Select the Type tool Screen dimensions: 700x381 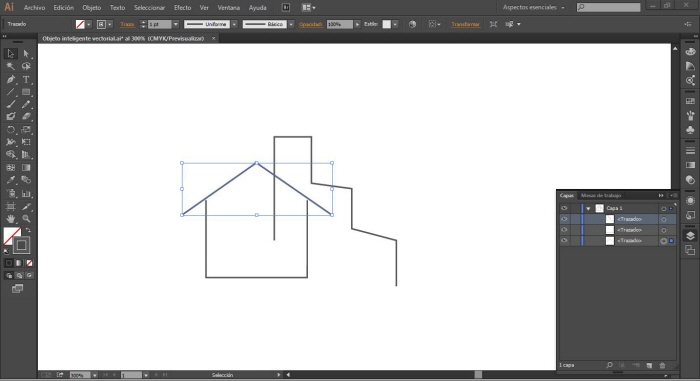[x=26, y=80]
